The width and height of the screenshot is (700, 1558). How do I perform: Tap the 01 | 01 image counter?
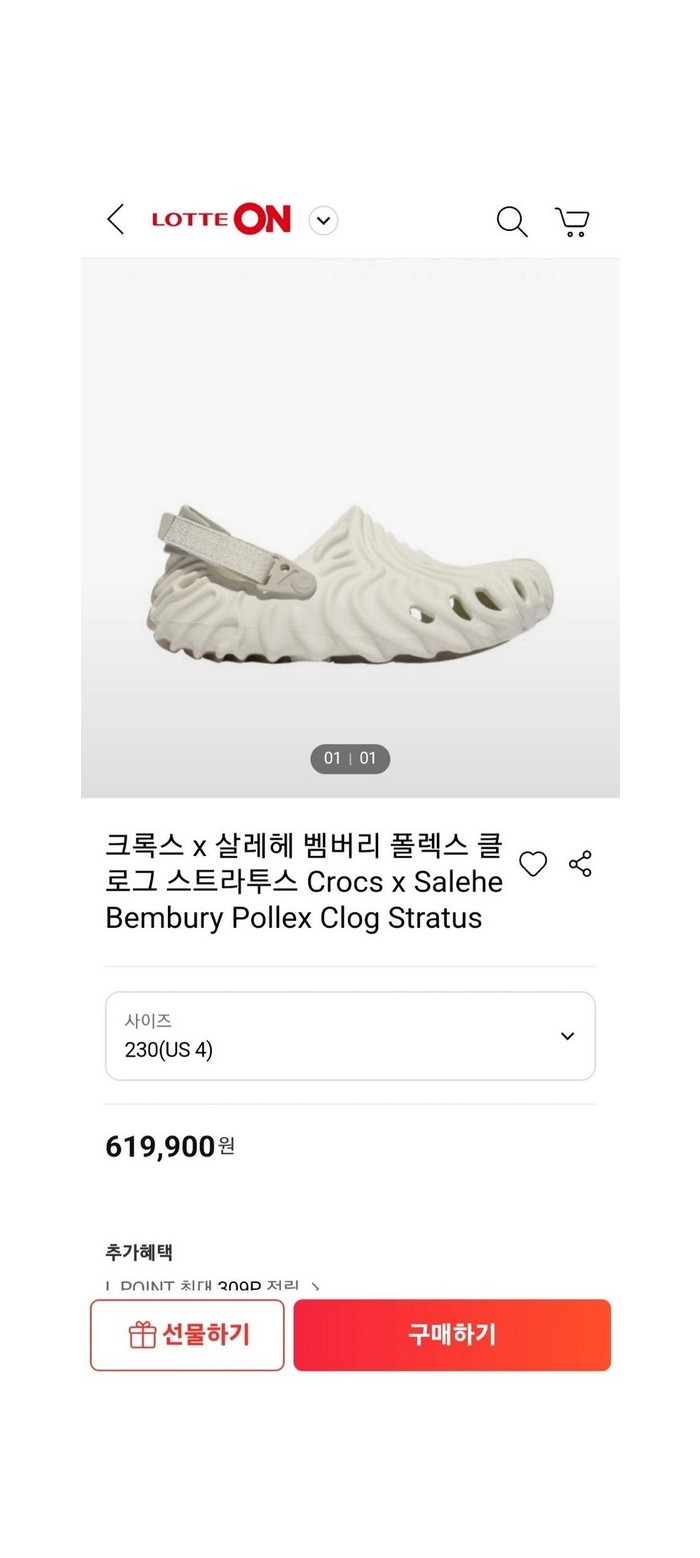[x=350, y=758]
